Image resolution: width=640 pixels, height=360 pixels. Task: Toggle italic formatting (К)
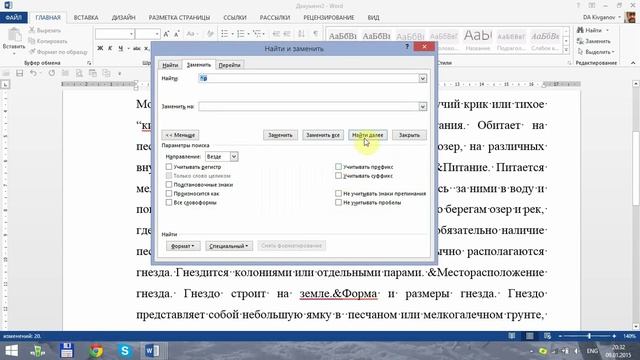click(x=110, y=48)
